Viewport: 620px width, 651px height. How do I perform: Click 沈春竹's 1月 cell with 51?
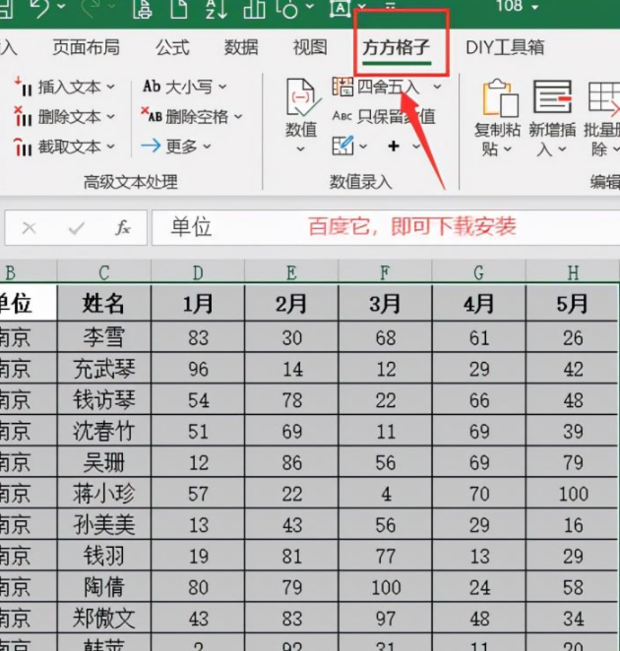198,431
